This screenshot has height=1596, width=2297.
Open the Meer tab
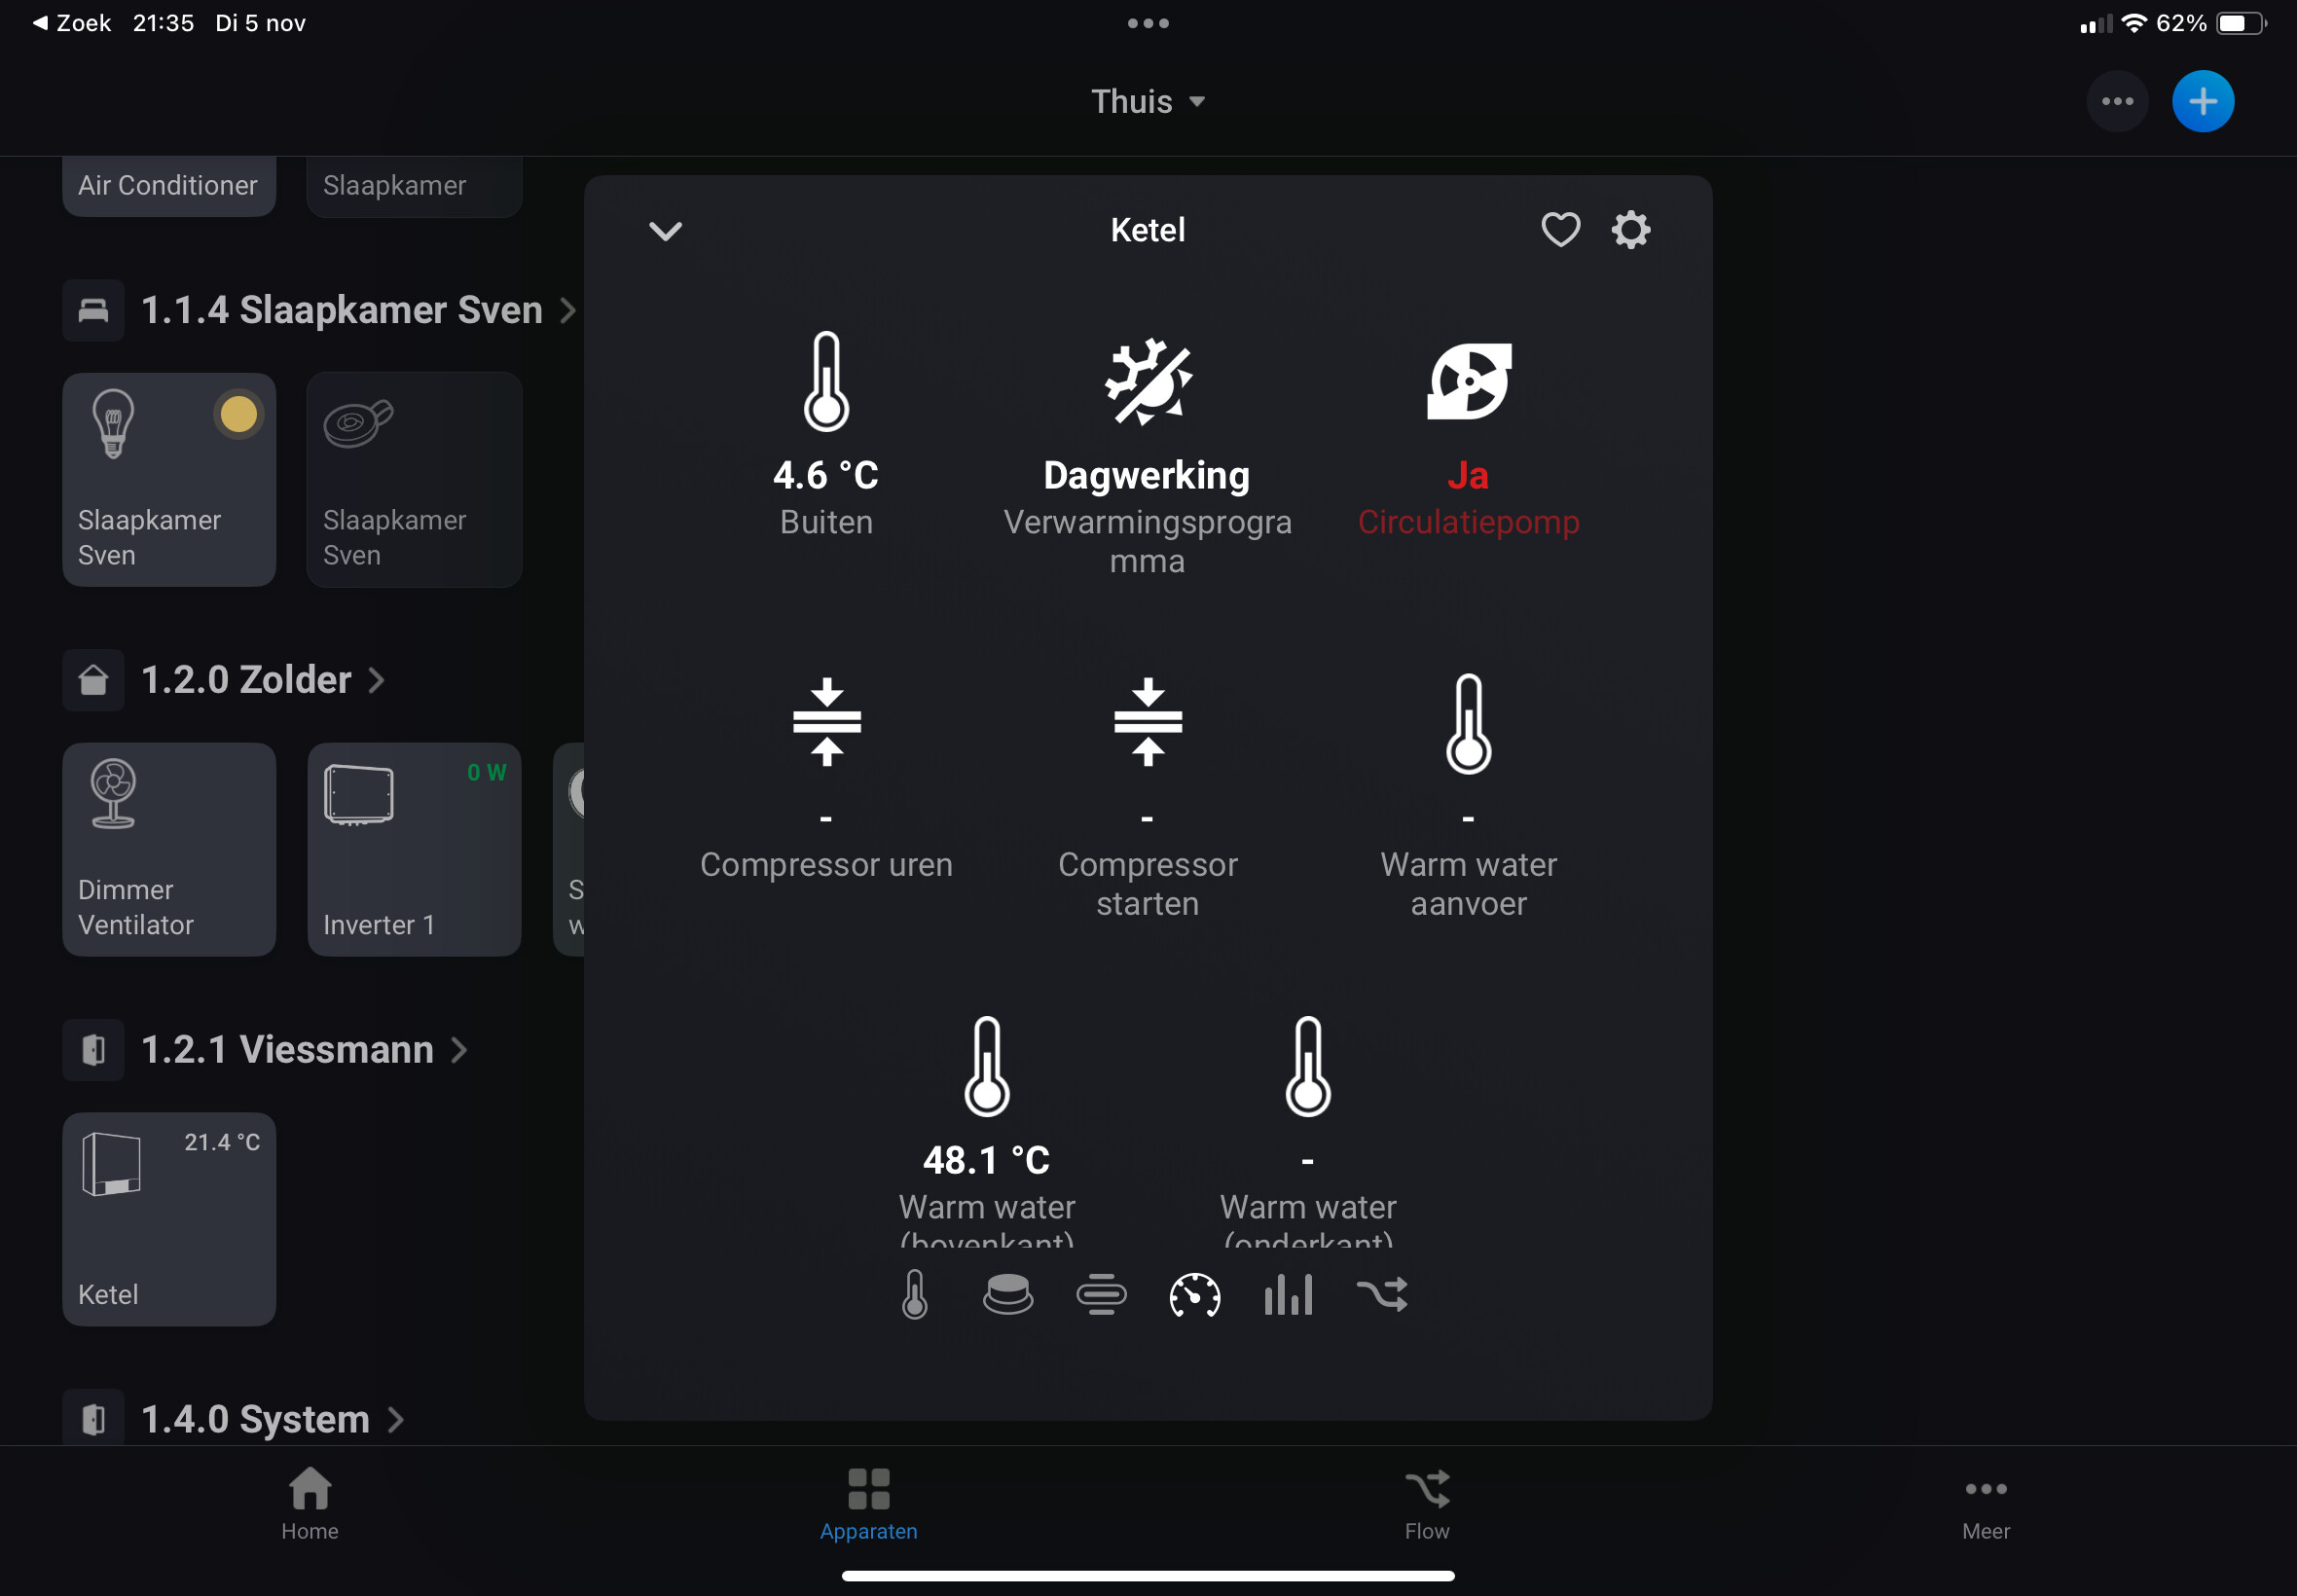[1985, 1503]
